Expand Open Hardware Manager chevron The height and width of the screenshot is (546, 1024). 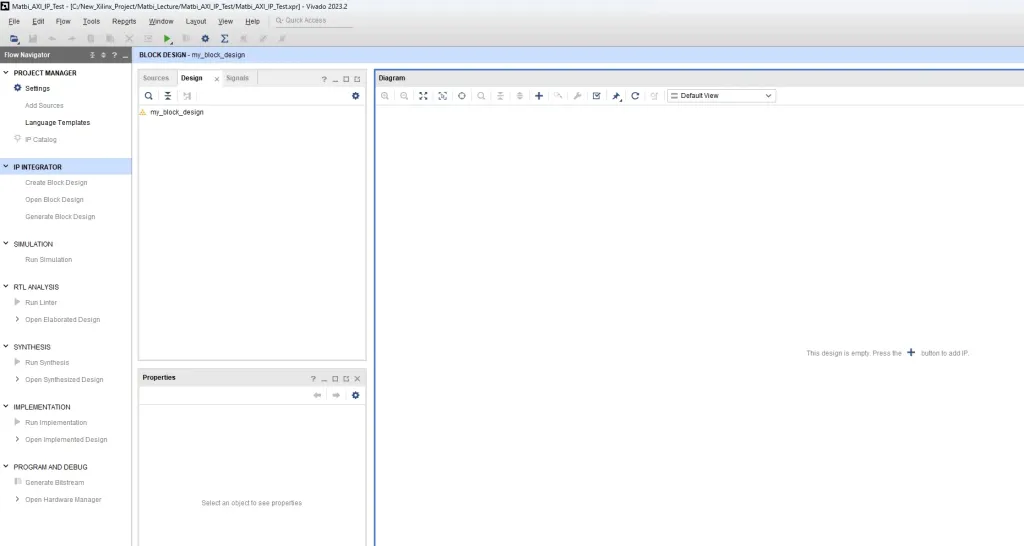point(17,499)
